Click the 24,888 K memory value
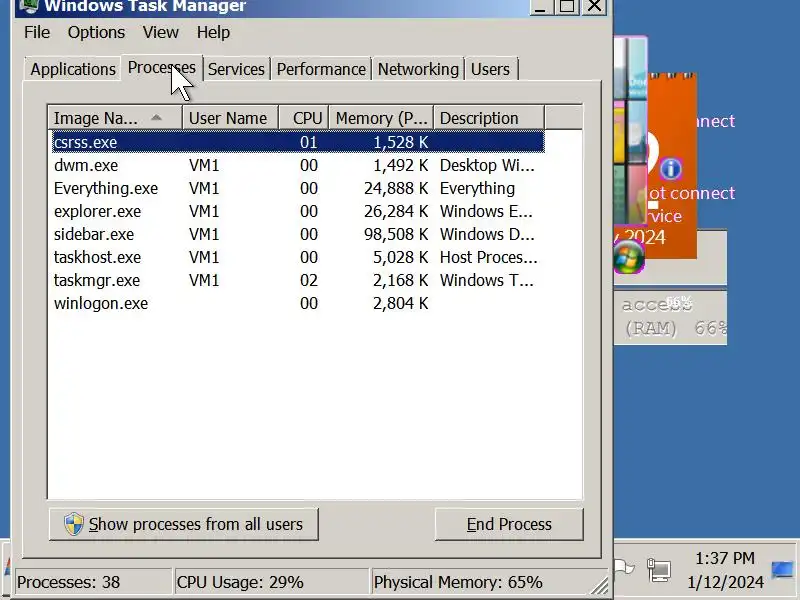Viewport: 800px width, 600px height. (x=396, y=188)
